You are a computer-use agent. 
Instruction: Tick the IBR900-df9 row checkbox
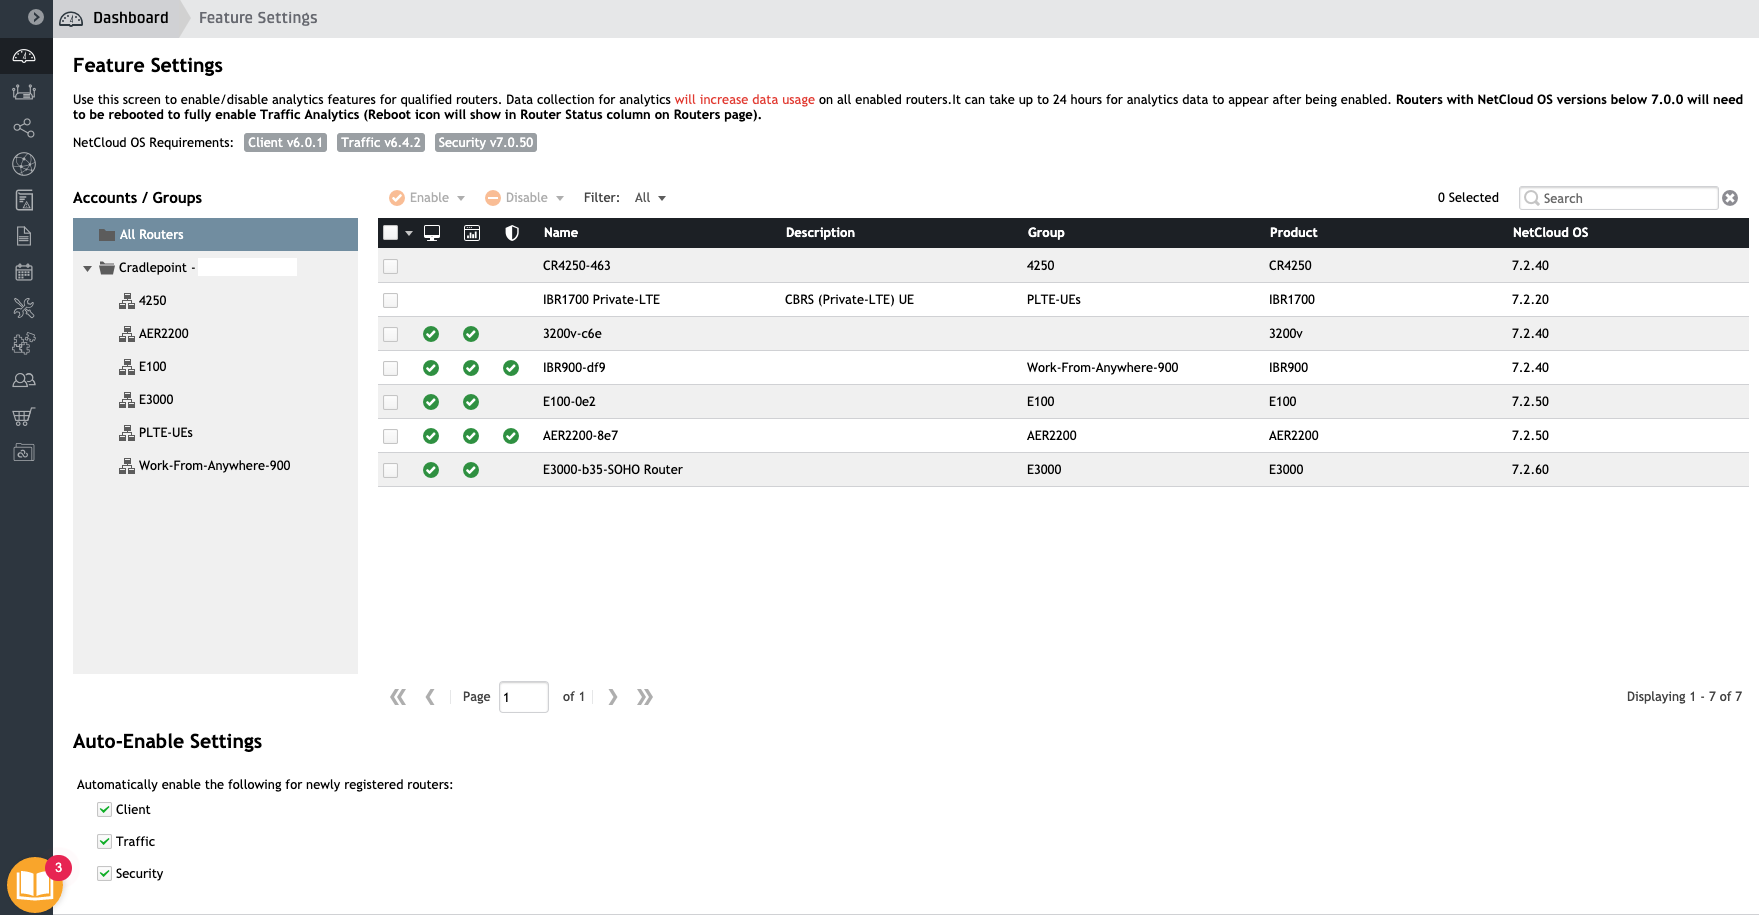pos(391,368)
